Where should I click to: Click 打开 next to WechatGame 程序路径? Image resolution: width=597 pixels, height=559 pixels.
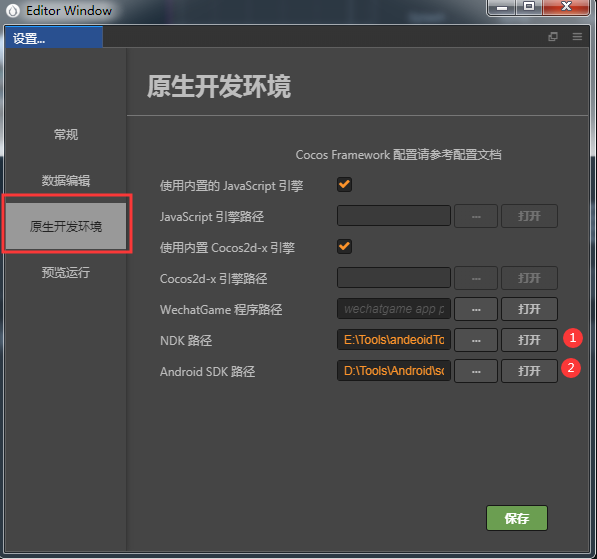[529, 309]
